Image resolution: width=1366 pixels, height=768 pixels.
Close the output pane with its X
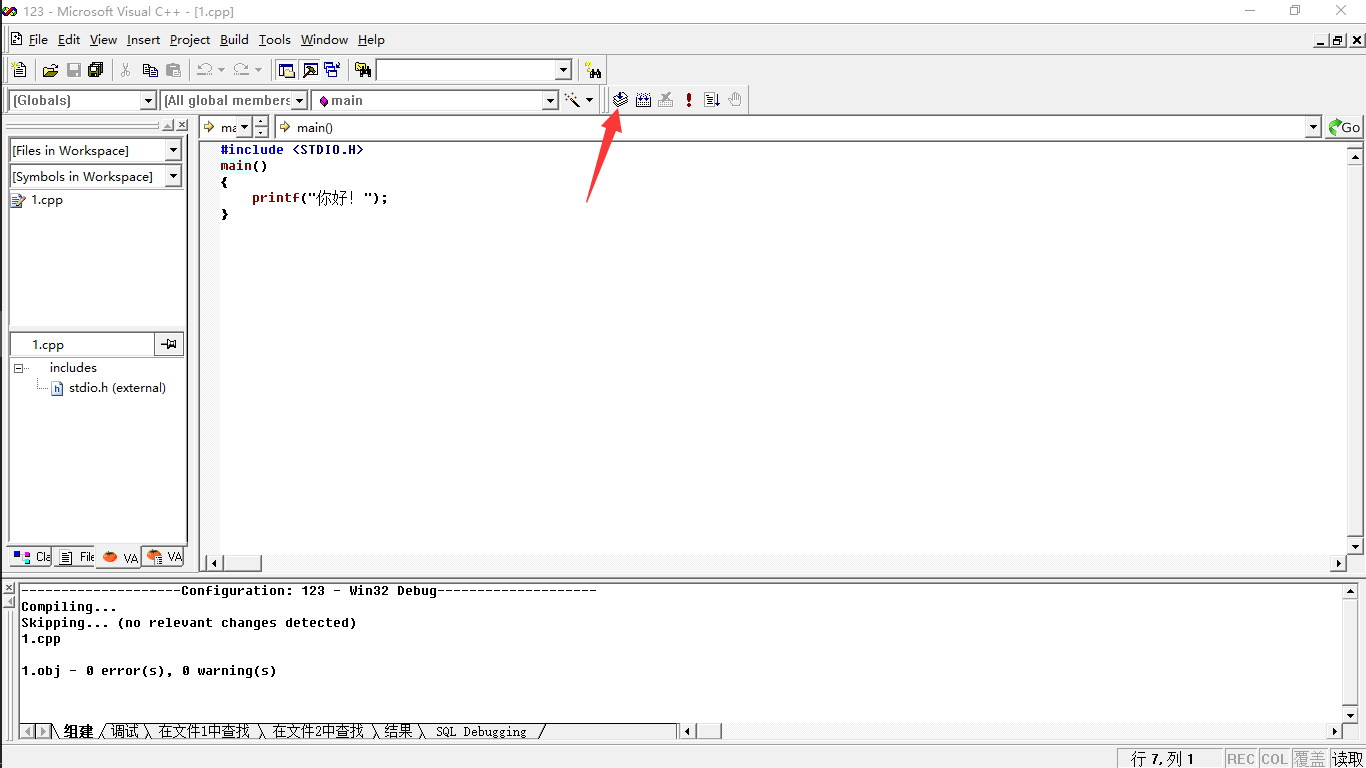coord(9,588)
